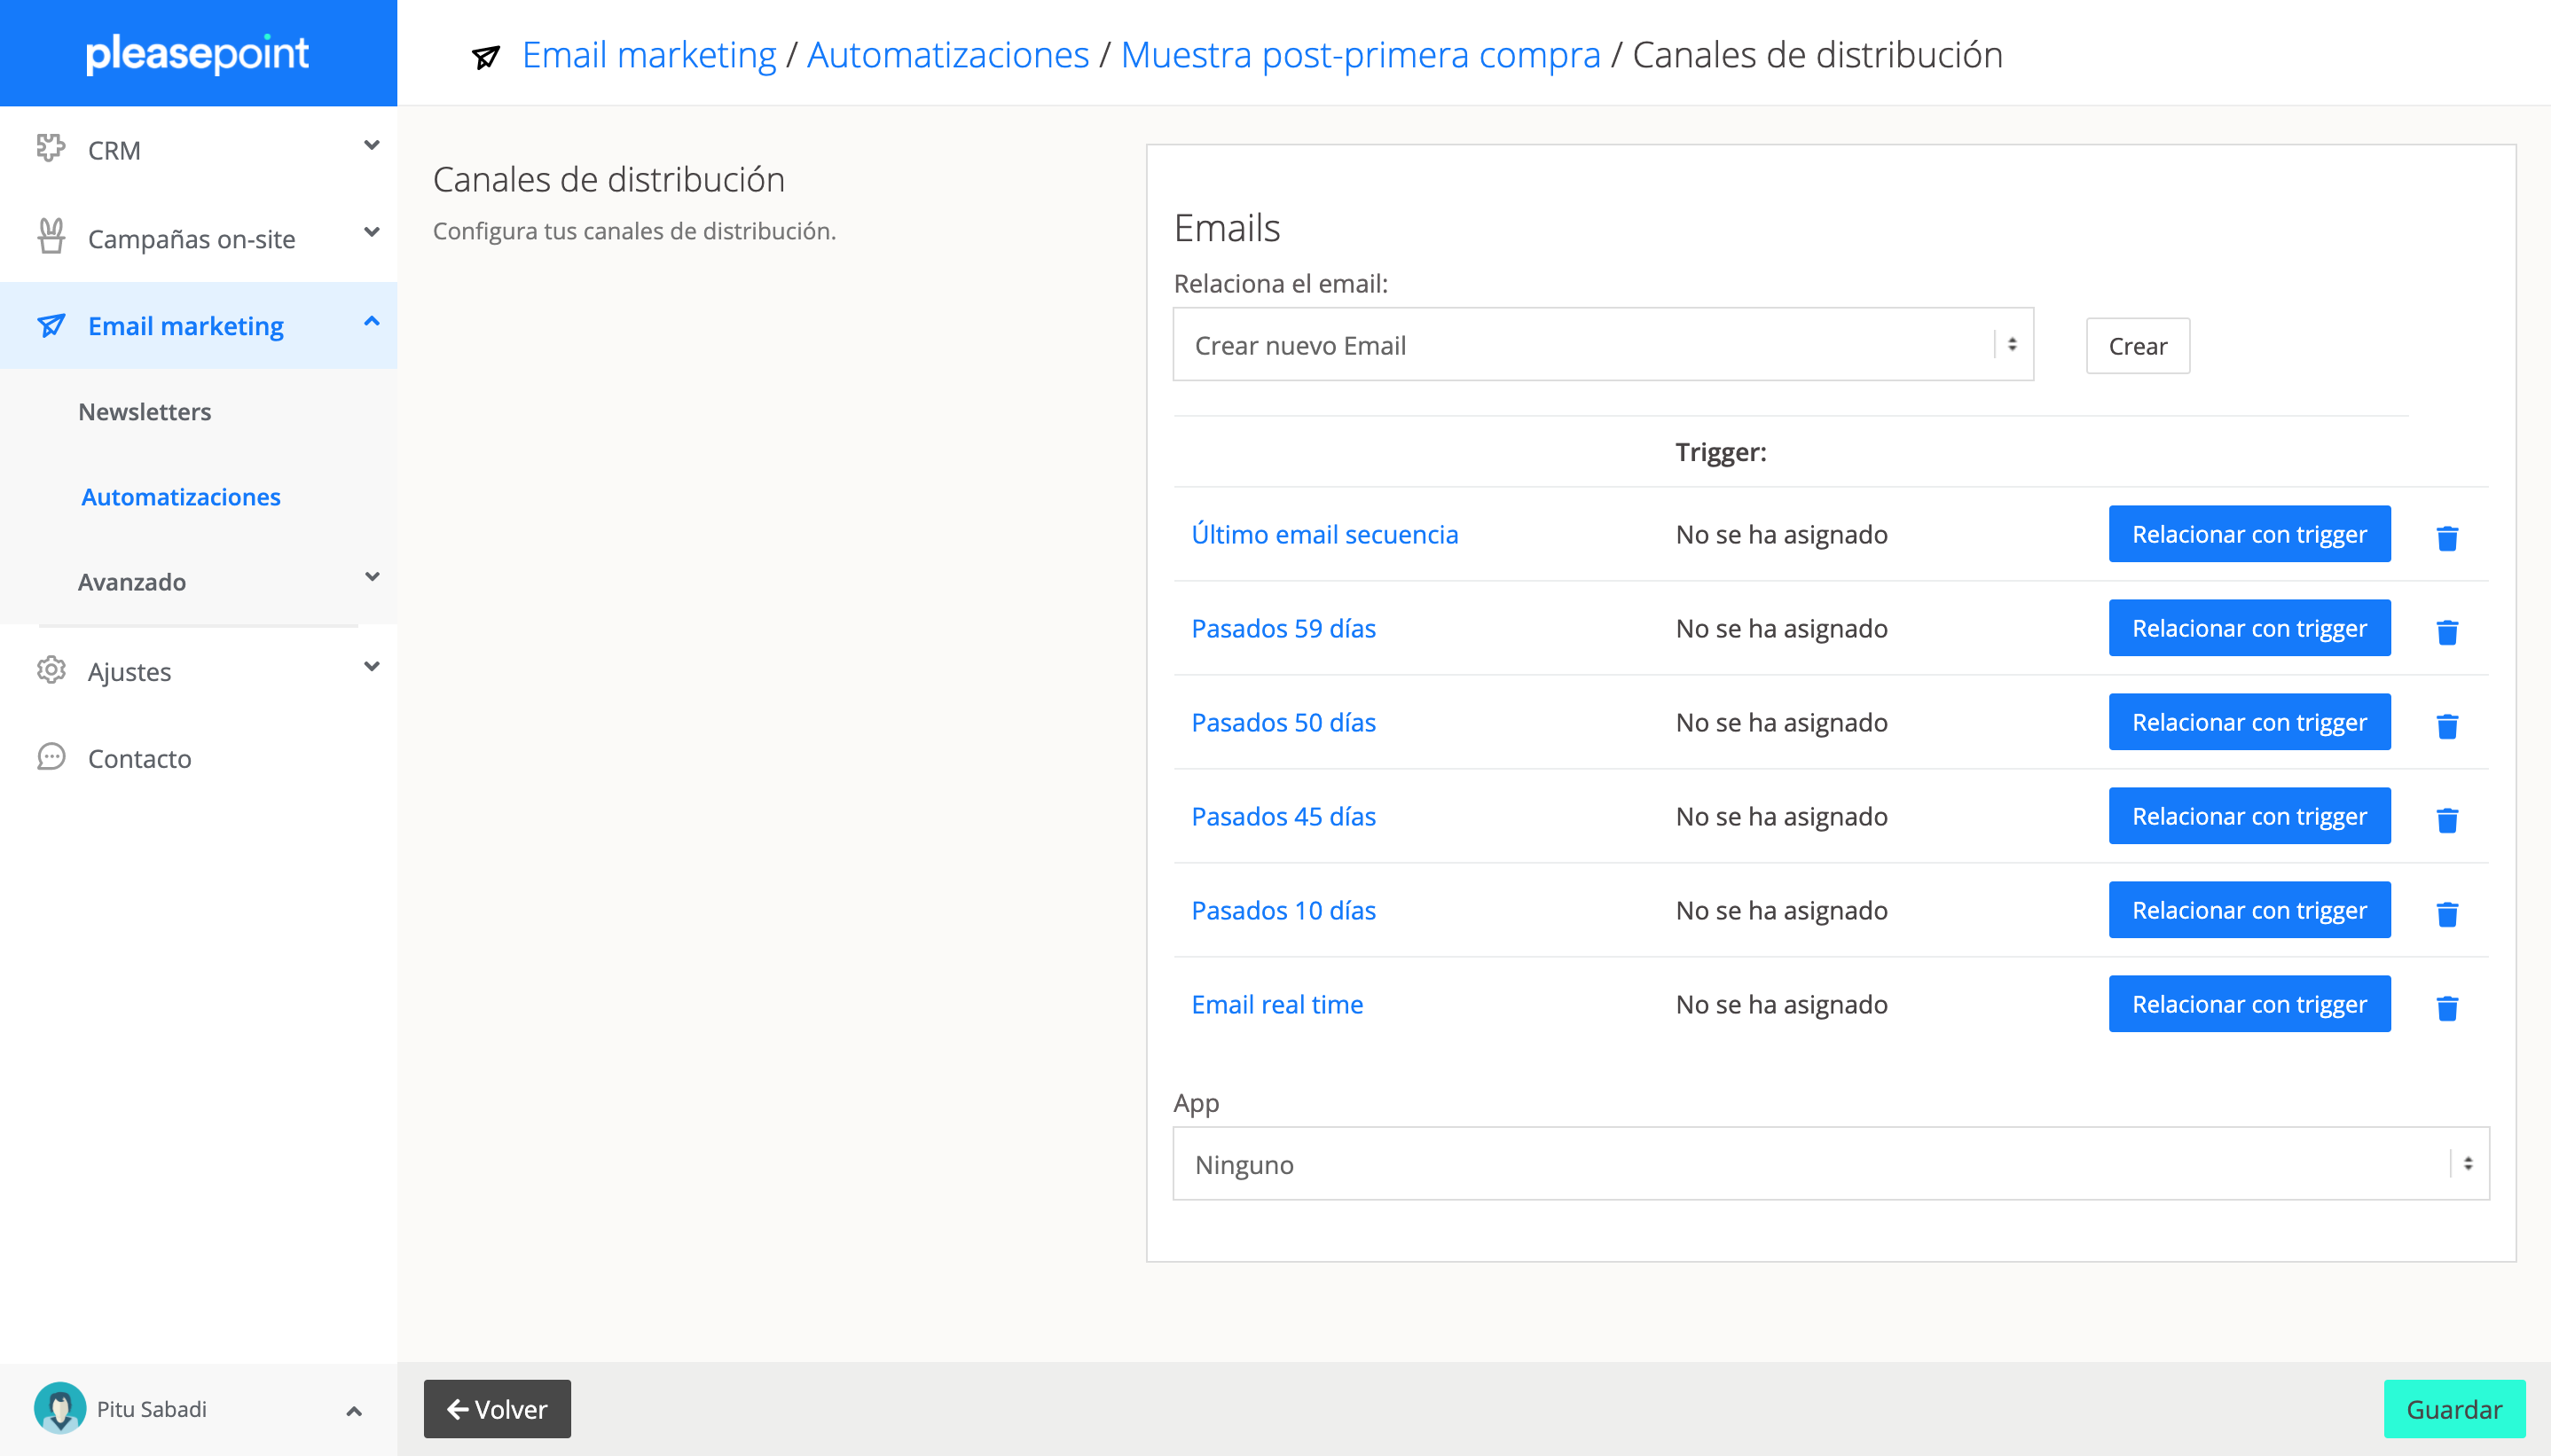The image size is (2551, 1456).
Task: Click the Contacto chat bubble icon
Action: click(50, 757)
